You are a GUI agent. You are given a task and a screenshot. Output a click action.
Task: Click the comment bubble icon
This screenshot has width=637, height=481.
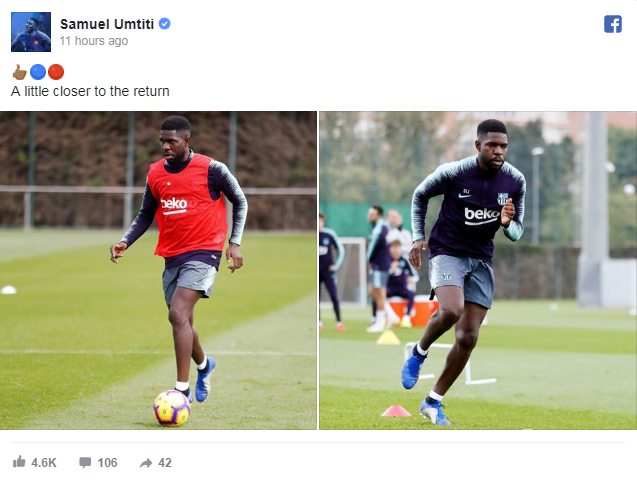click(x=85, y=462)
